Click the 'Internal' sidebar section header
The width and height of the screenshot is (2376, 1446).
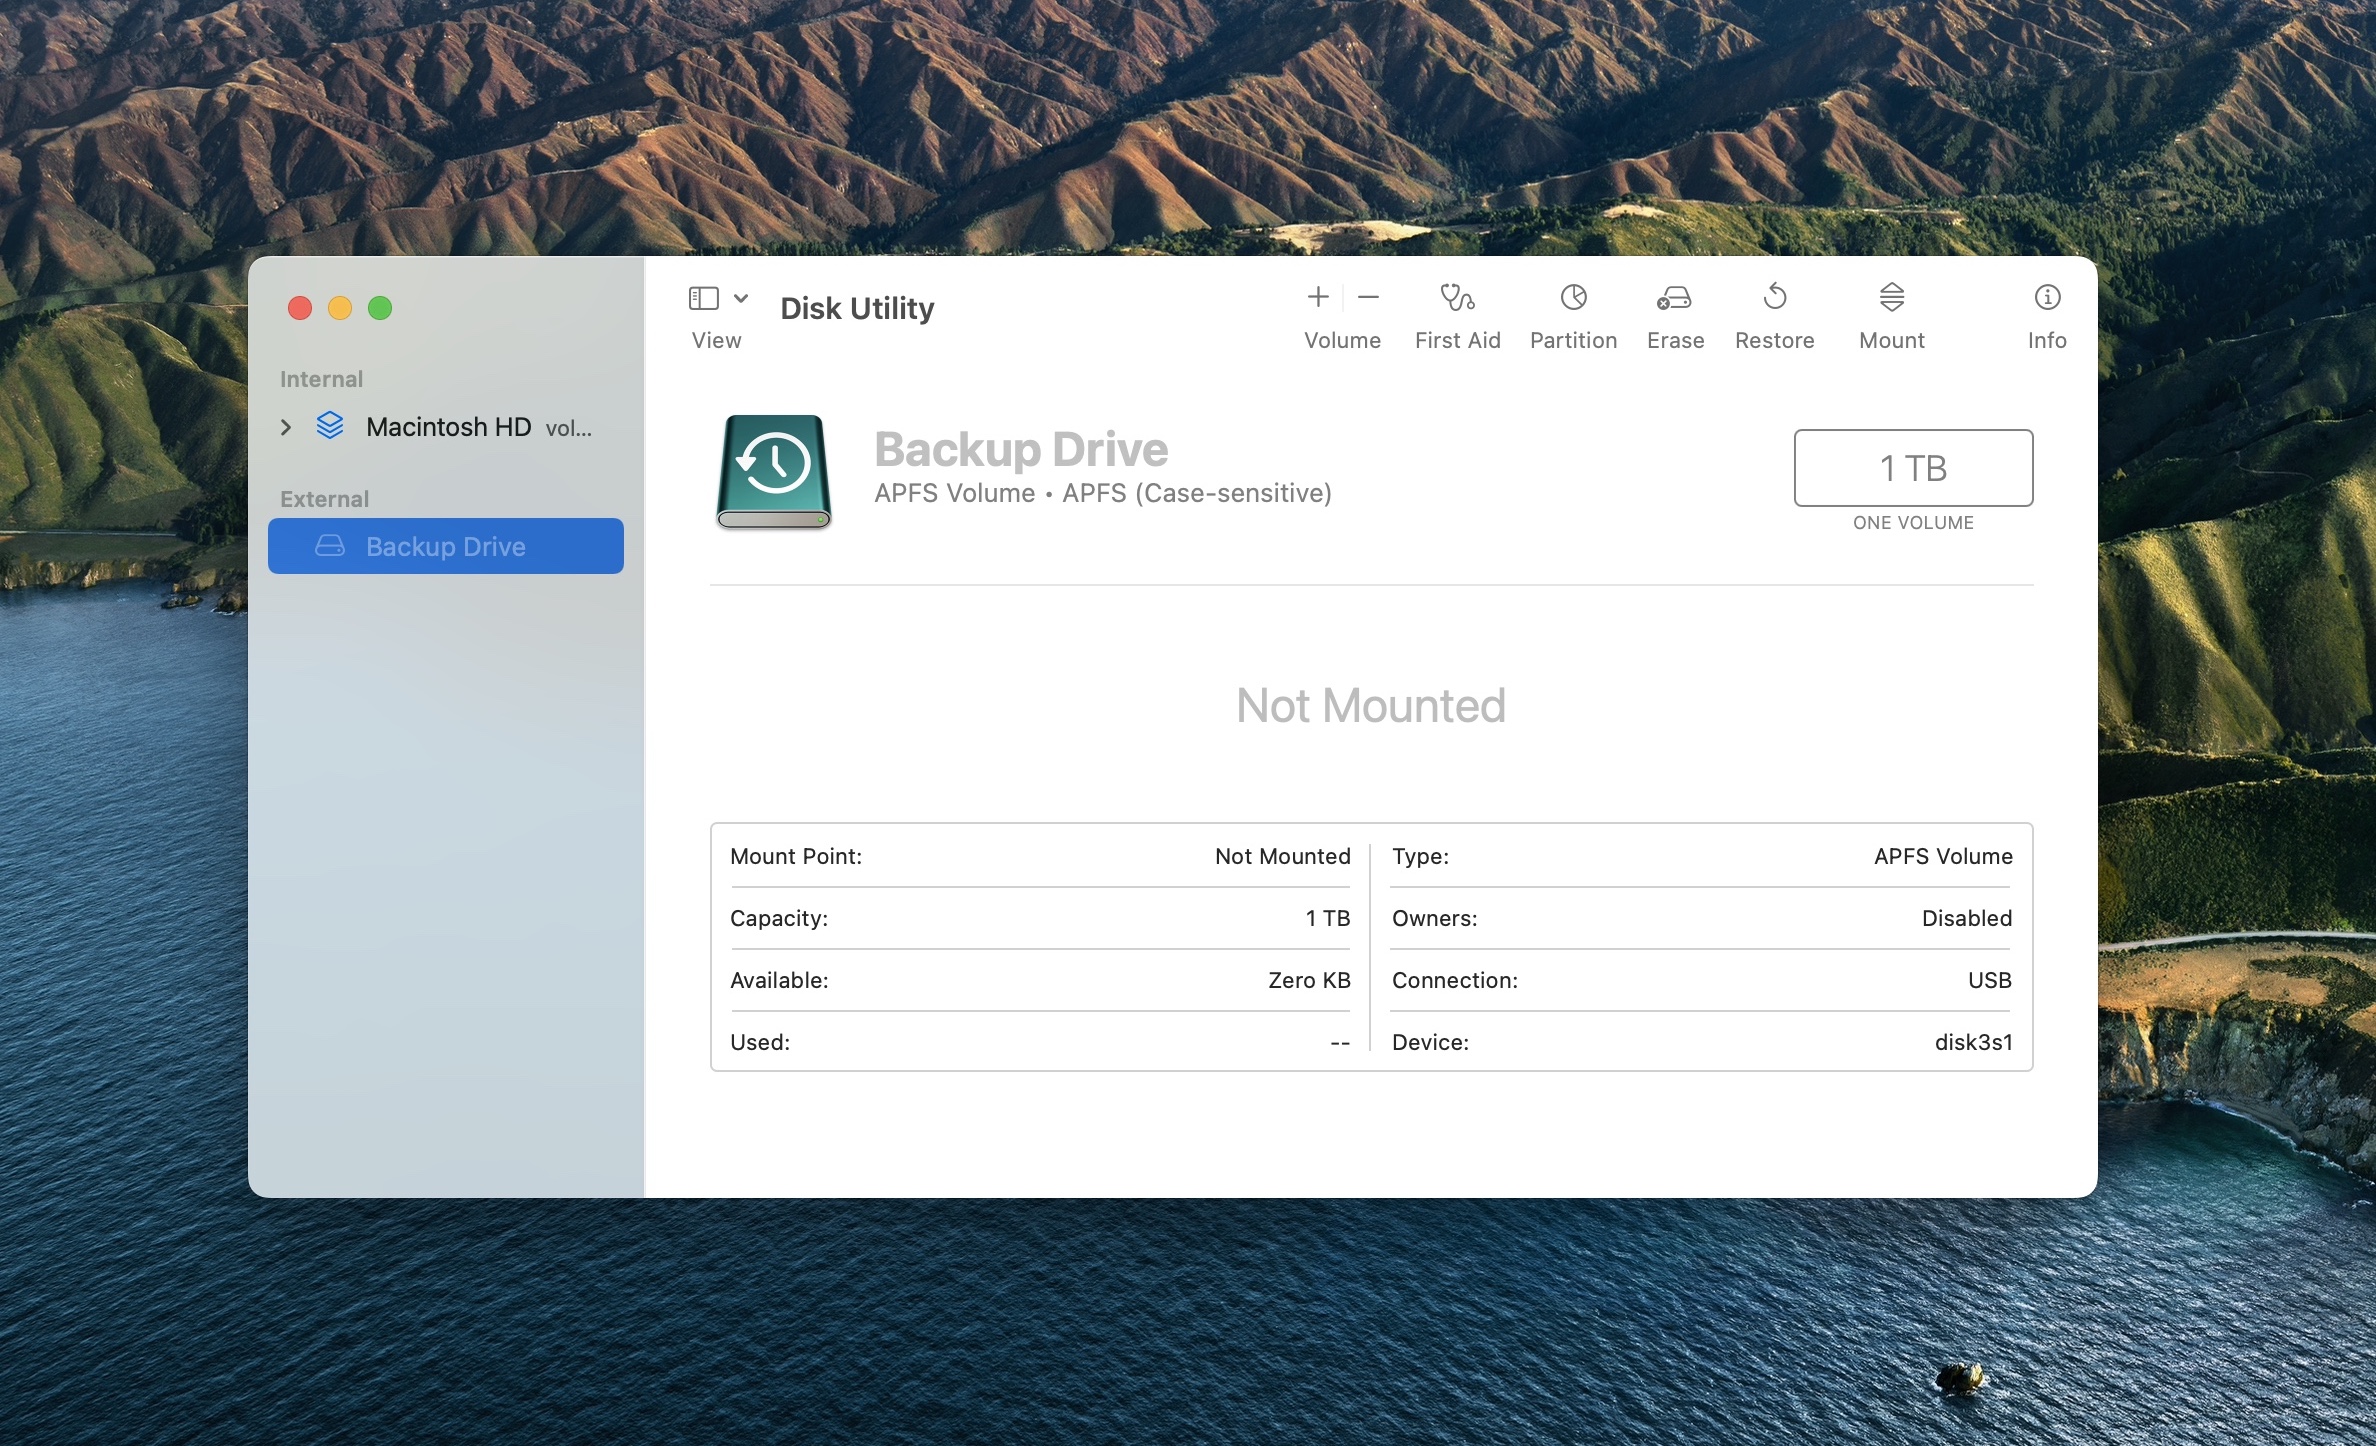(321, 379)
